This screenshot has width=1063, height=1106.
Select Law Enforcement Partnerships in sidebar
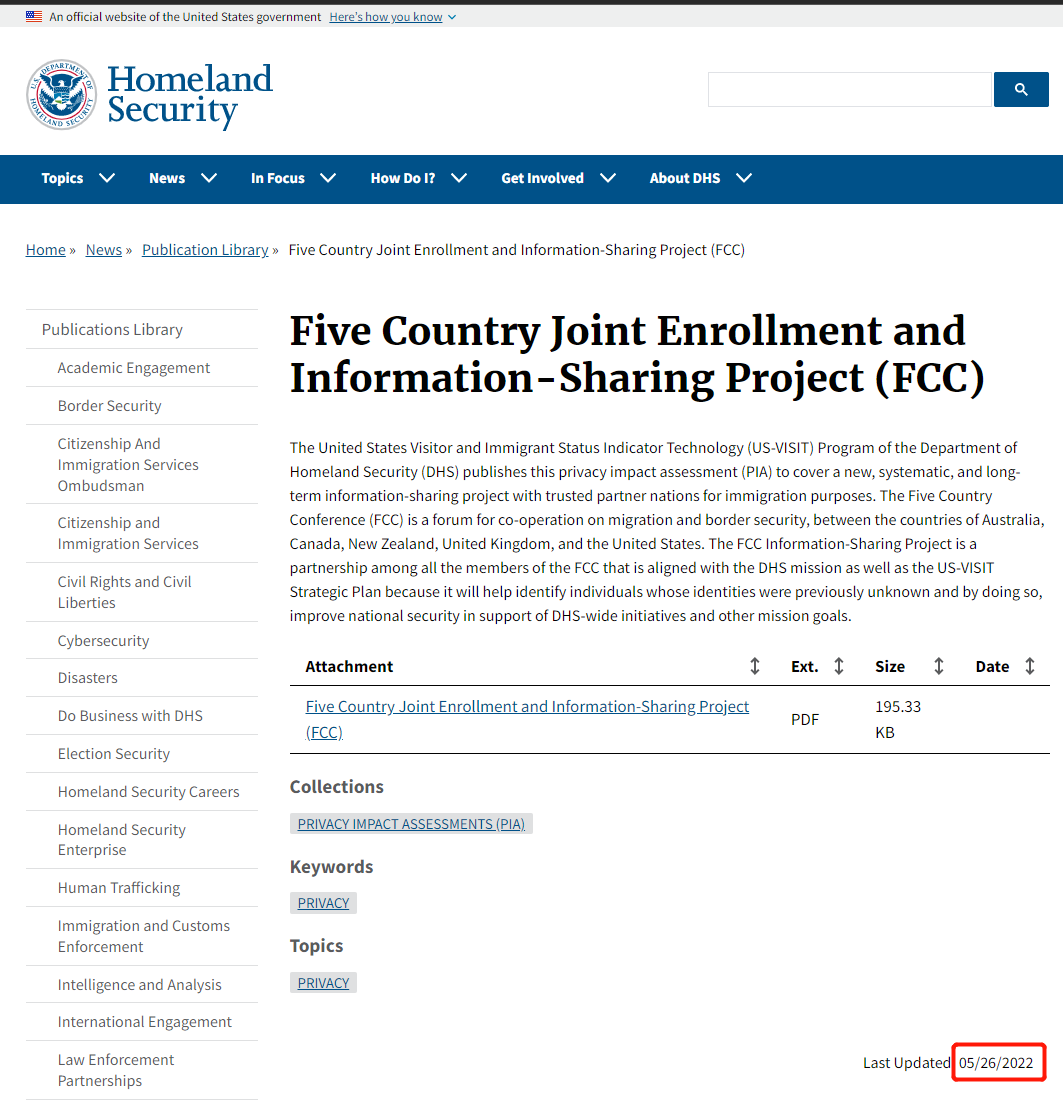116,1070
